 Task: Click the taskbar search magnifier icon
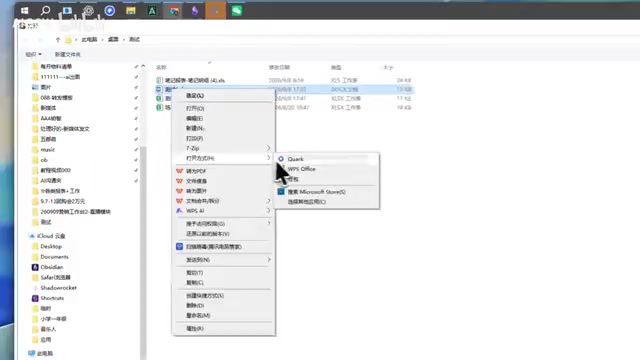(46, 10)
